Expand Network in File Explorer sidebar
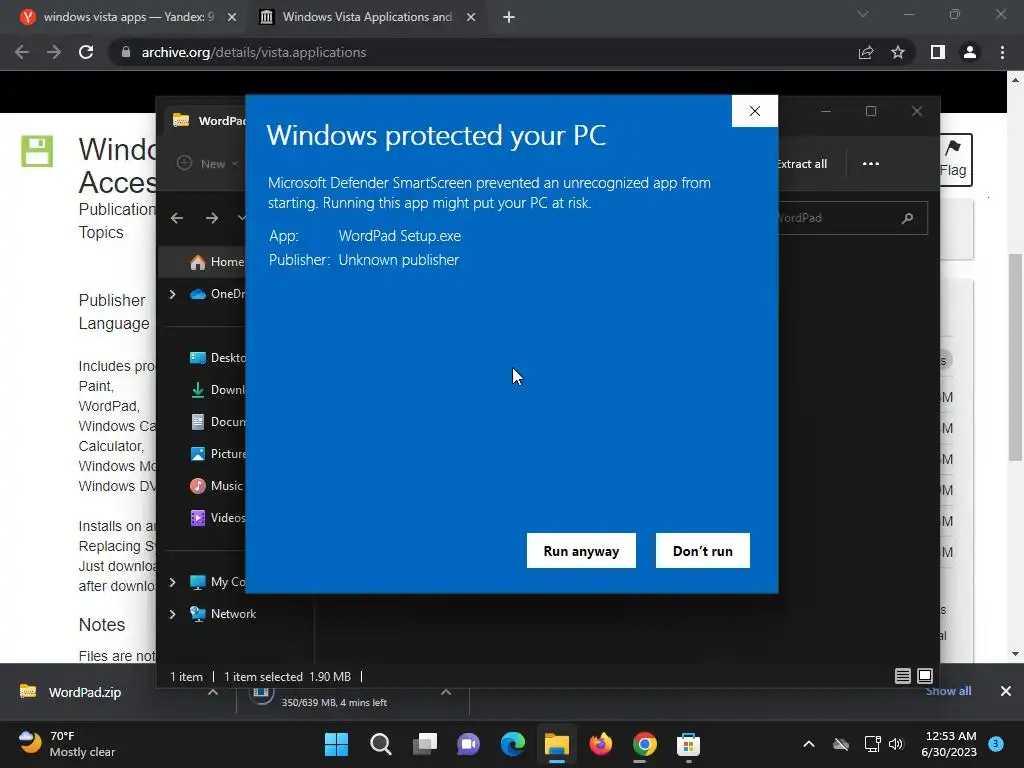The width and height of the screenshot is (1024, 768). (x=172, y=614)
